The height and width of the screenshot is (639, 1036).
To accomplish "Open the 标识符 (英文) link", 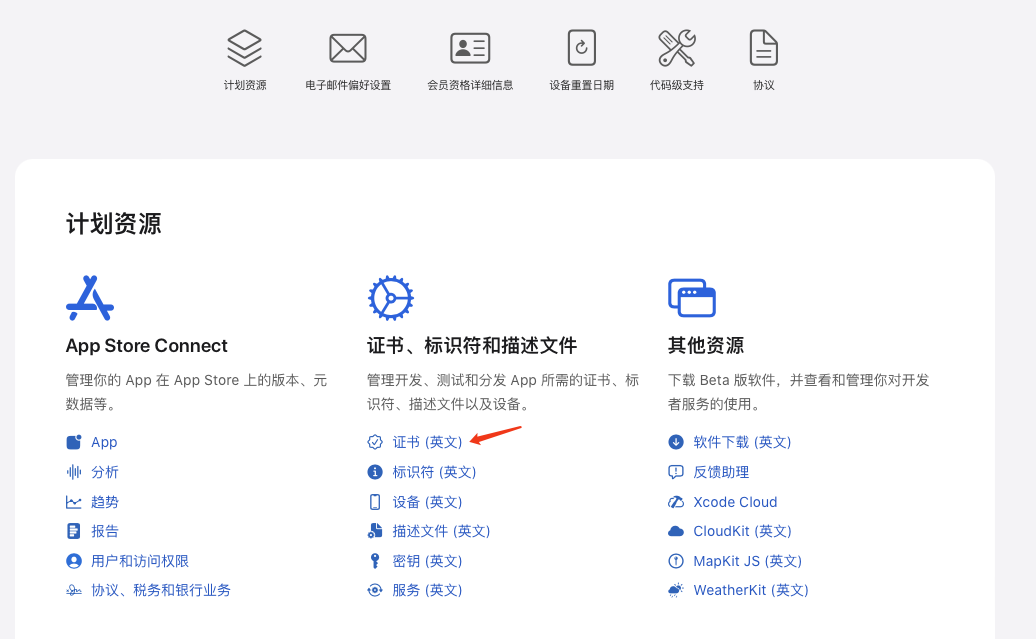I will click(434, 472).
